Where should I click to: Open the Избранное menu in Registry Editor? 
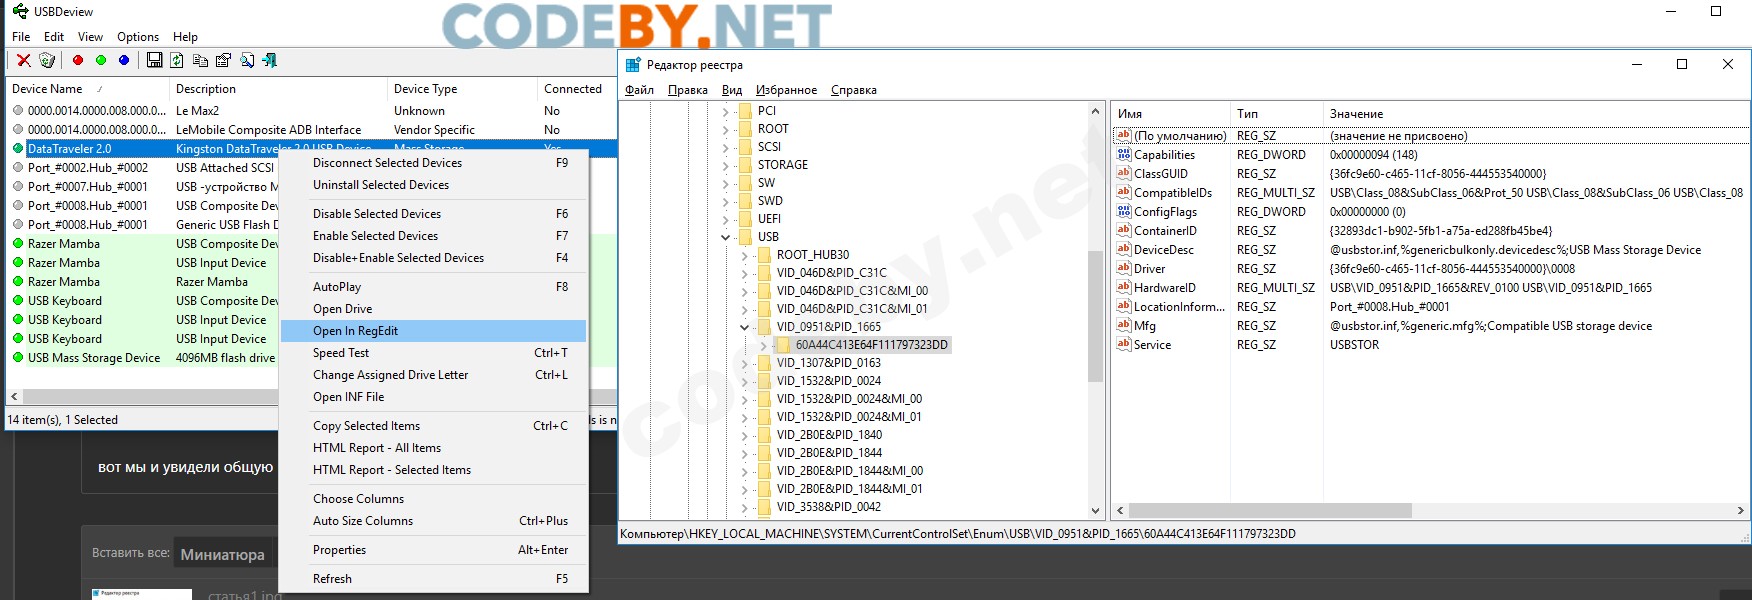786,90
